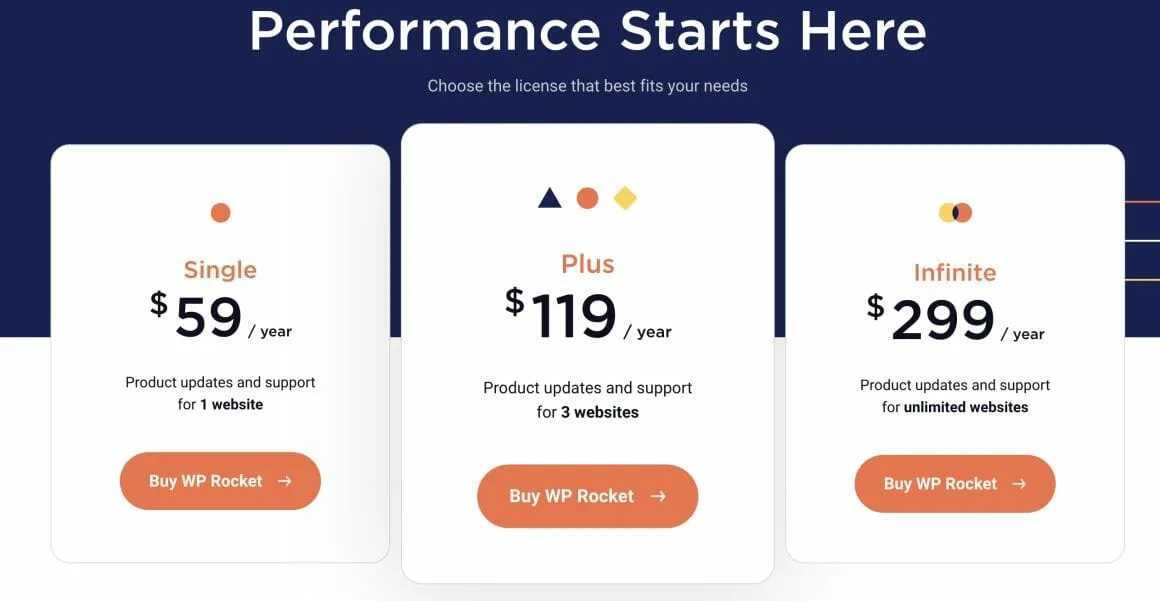Click the overlapping circles icon above Infinite
The width and height of the screenshot is (1160, 601).
[955, 212]
